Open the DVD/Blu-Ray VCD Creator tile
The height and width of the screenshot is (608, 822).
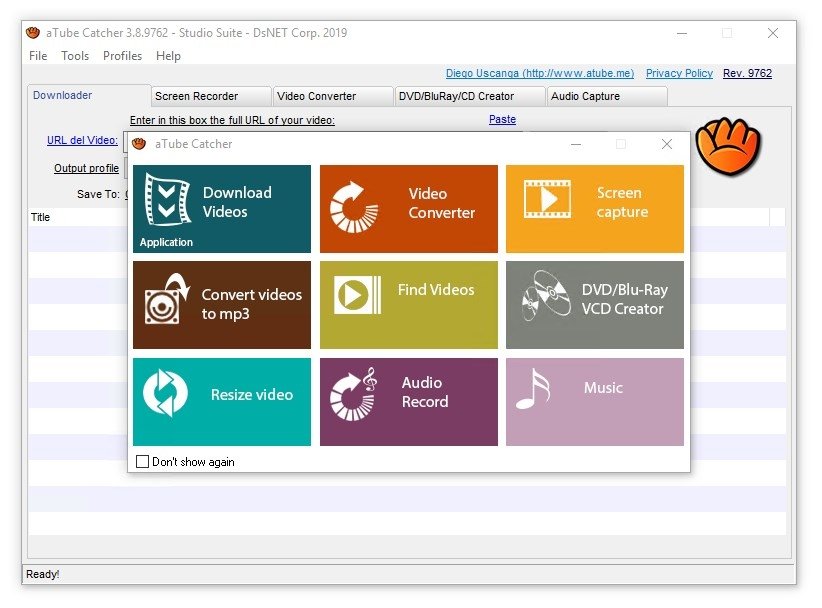[594, 305]
